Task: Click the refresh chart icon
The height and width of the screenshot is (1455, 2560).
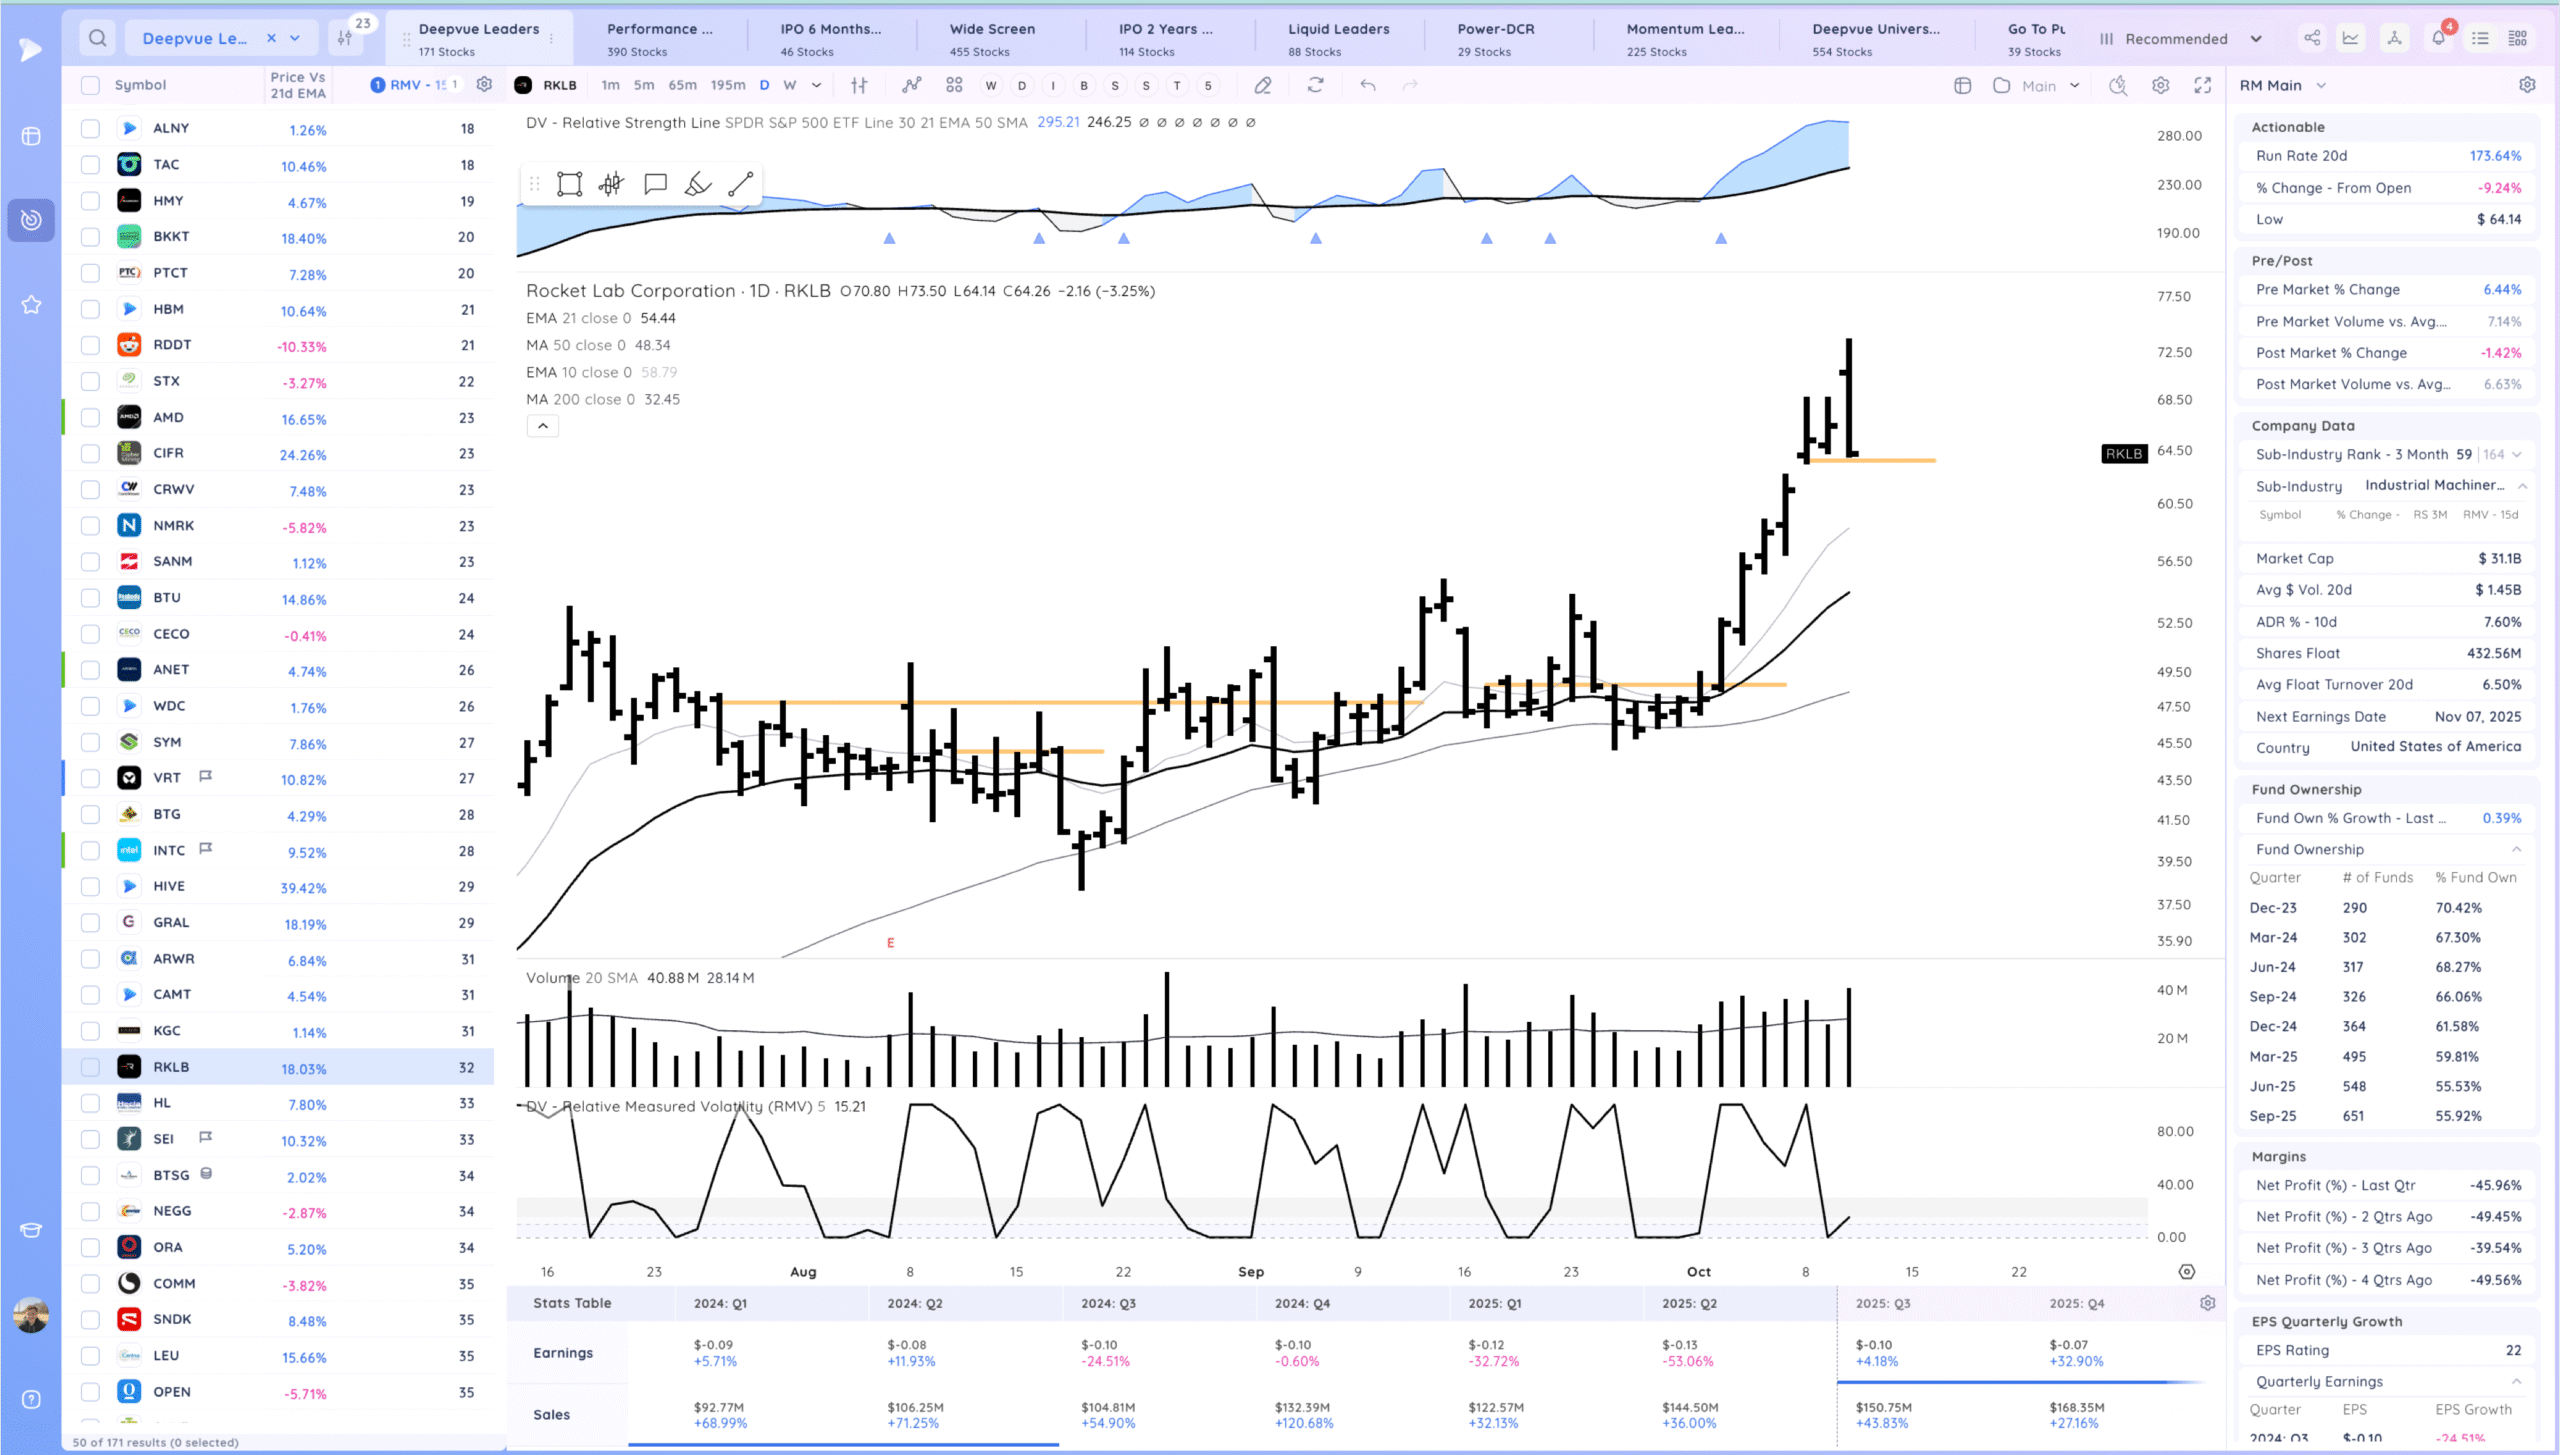Action: click(x=1315, y=85)
